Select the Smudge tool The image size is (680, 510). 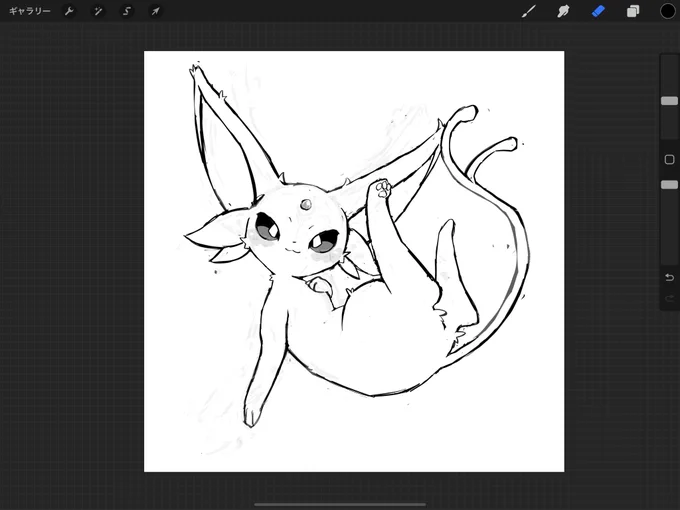coord(563,11)
